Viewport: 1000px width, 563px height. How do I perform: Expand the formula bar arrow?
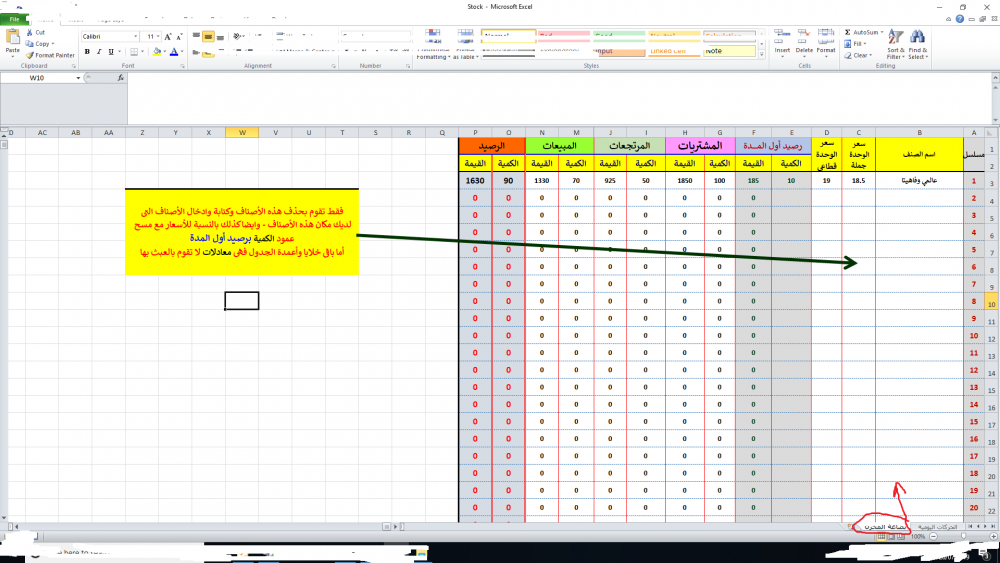click(995, 78)
